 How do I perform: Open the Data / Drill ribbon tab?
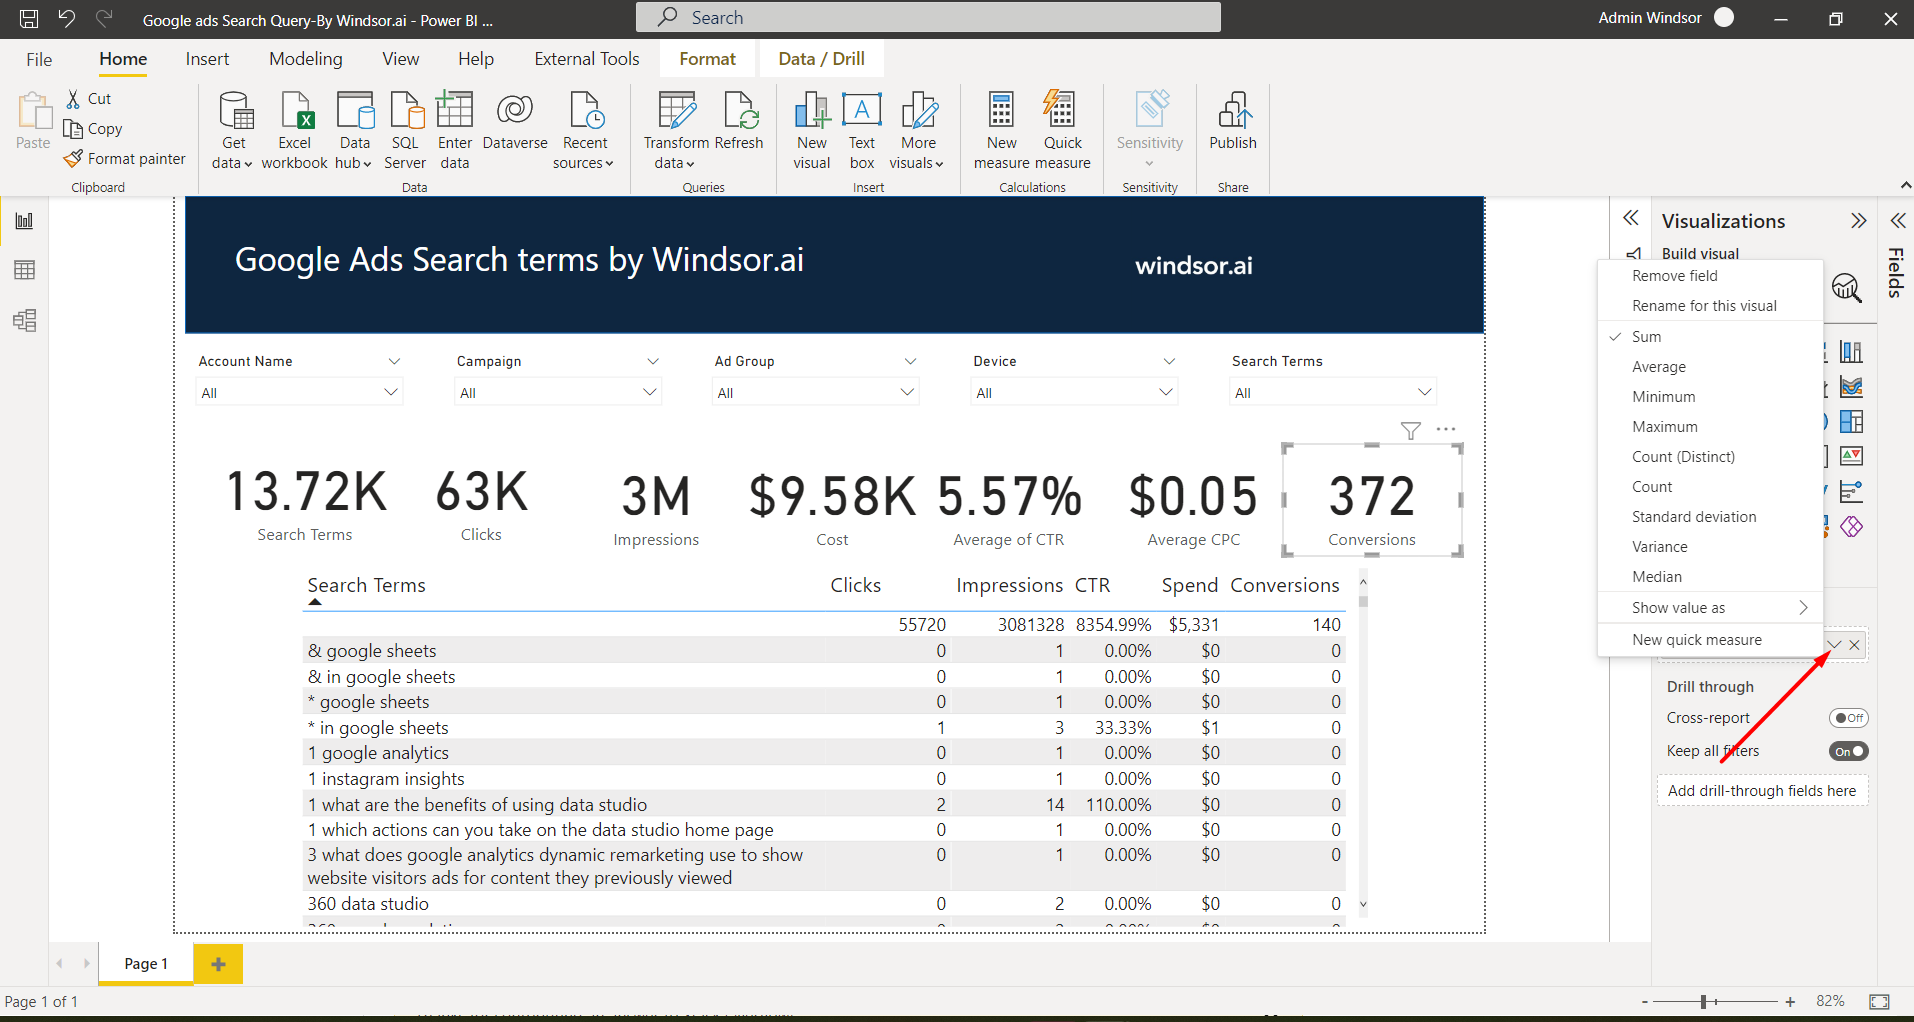822,59
